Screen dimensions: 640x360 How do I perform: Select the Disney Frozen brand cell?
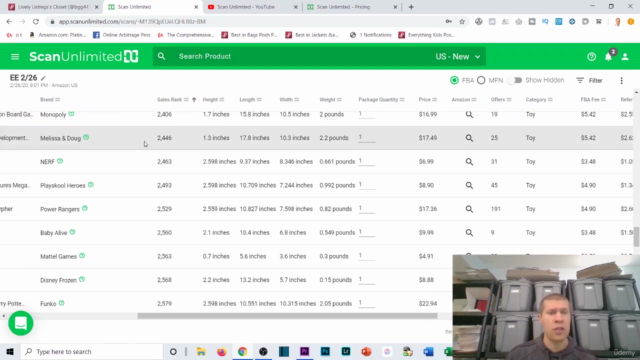coord(58,280)
